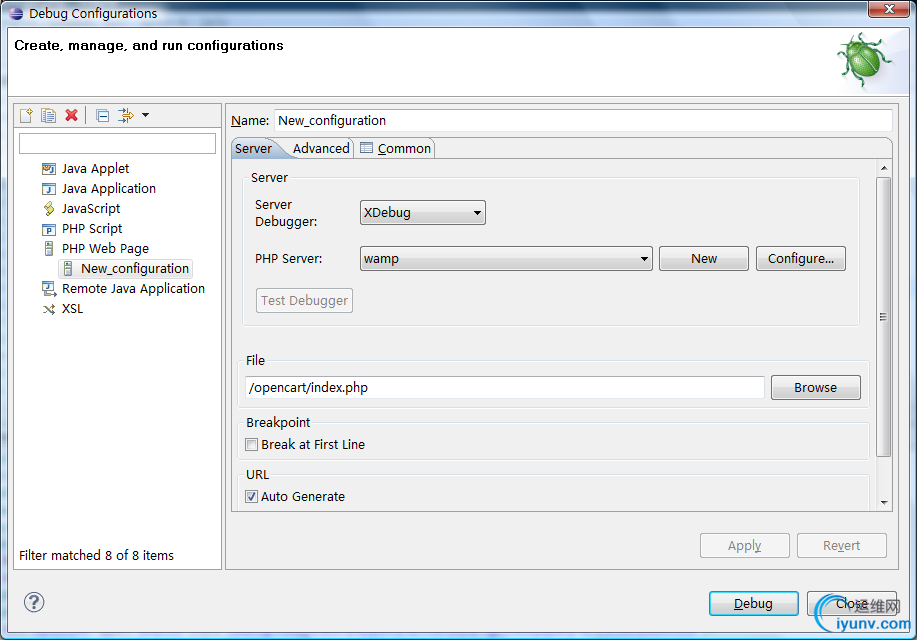917x640 pixels.
Task: Enable Break at First Line
Action: click(x=252, y=445)
